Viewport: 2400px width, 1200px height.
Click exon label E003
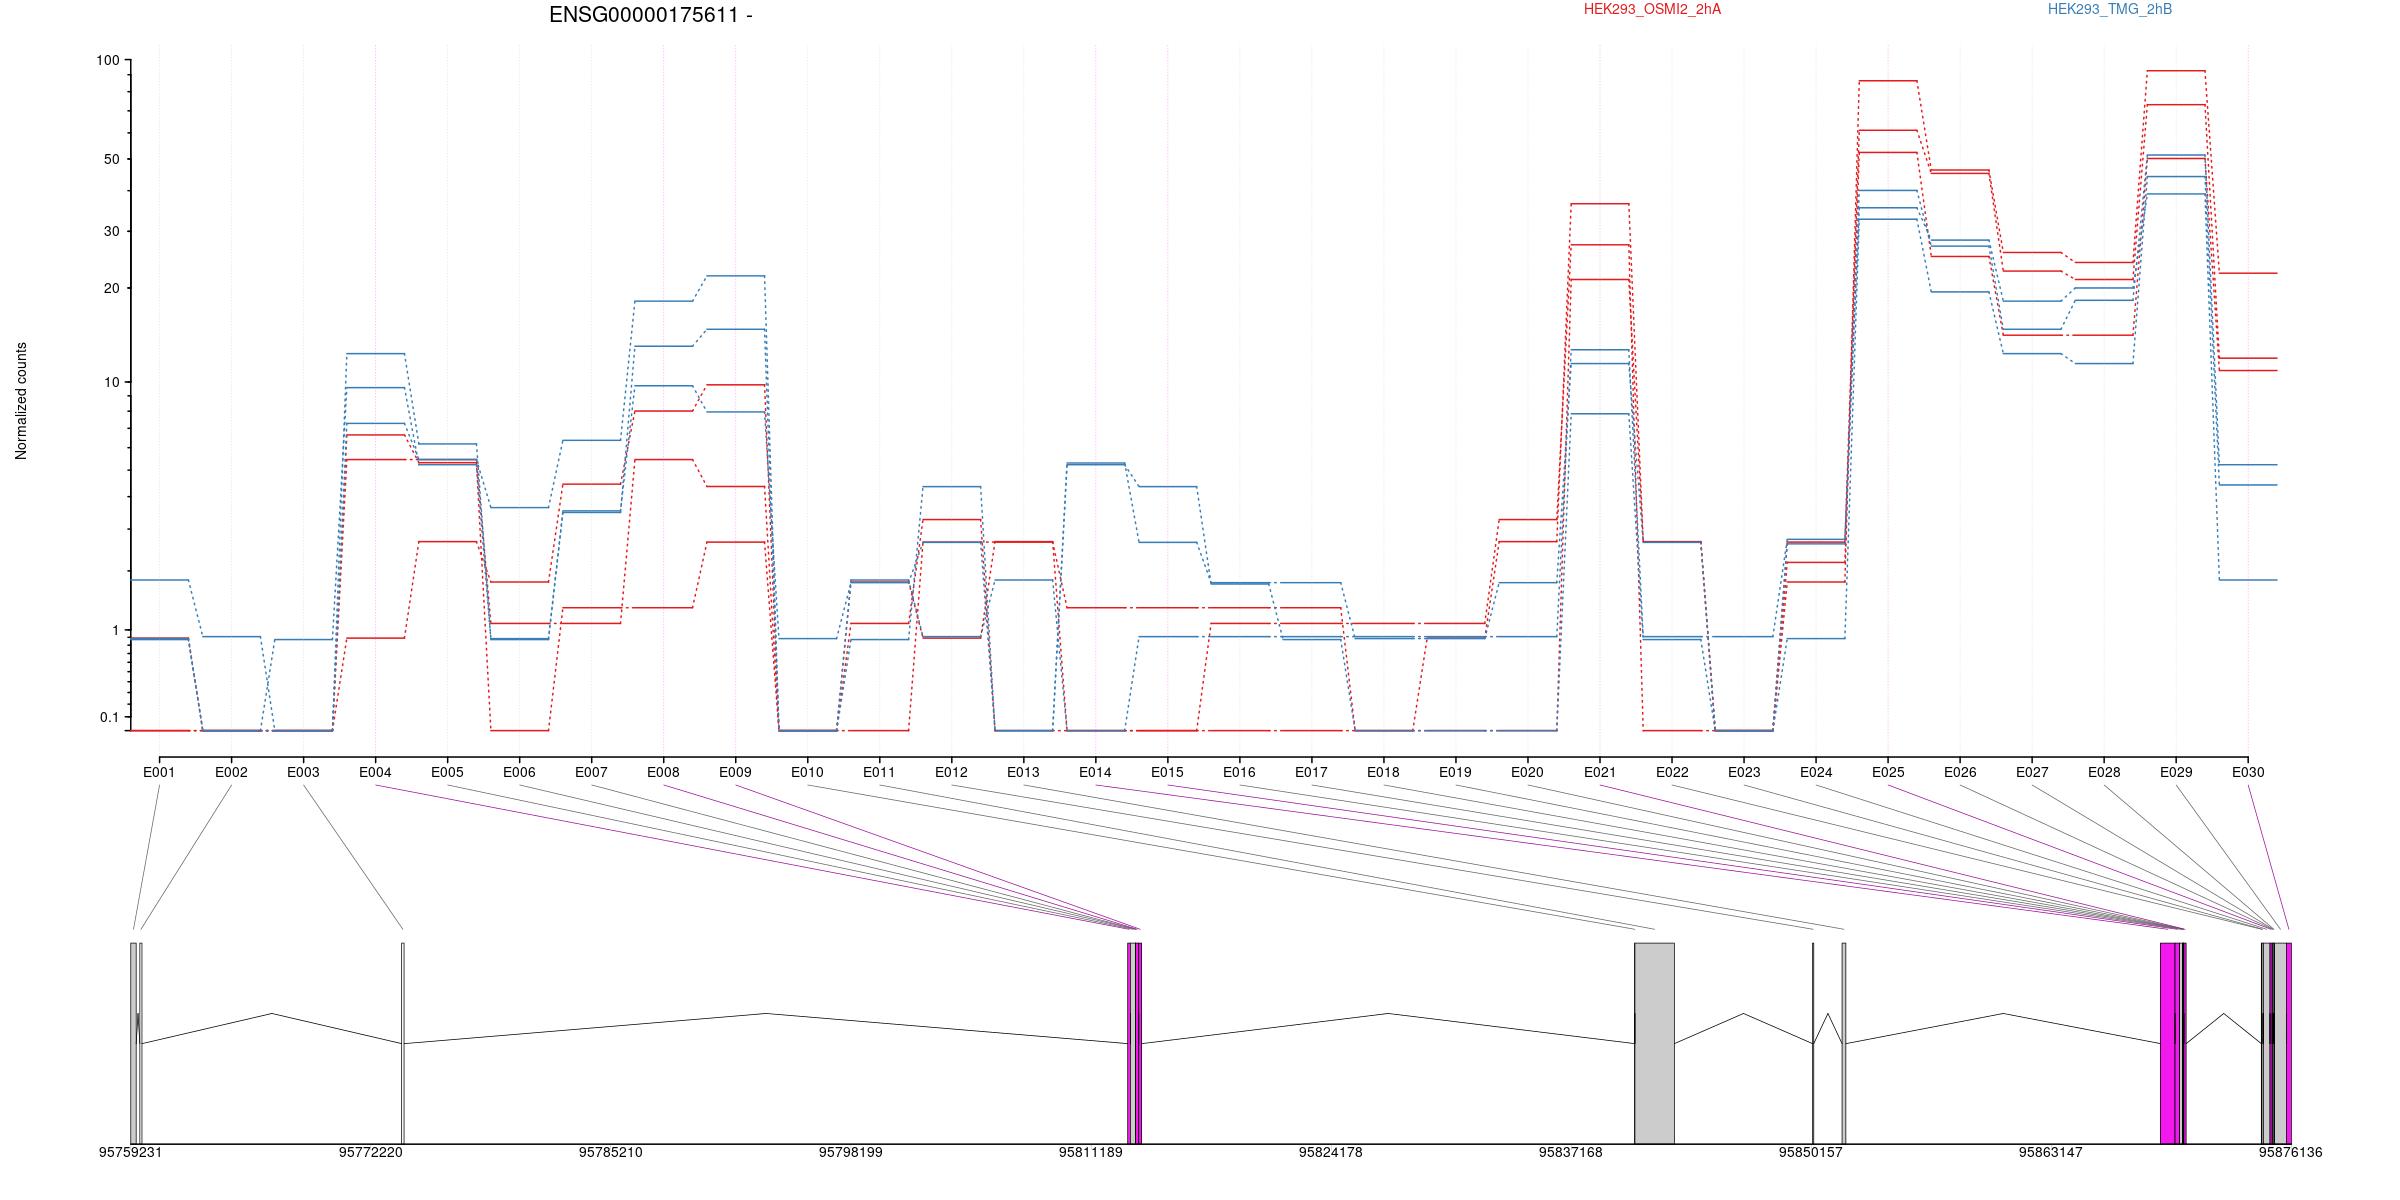tap(303, 772)
